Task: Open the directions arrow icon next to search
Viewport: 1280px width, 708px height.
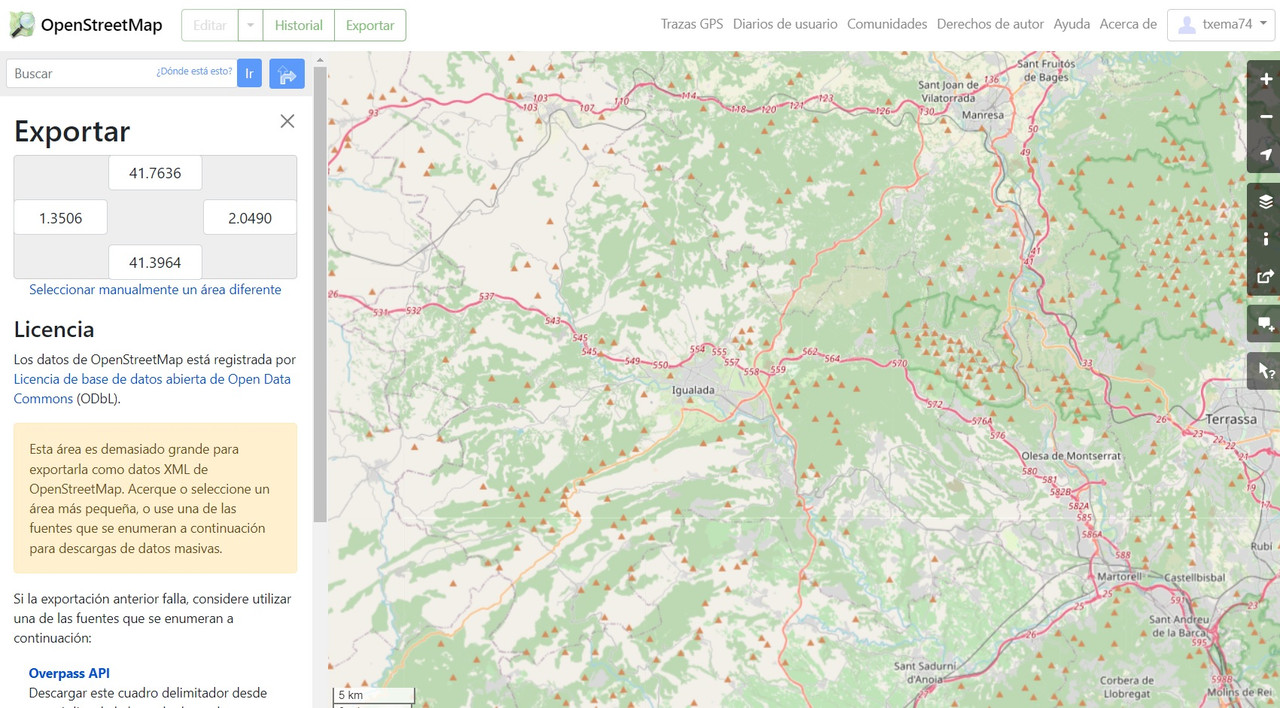Action: (287, 73)
